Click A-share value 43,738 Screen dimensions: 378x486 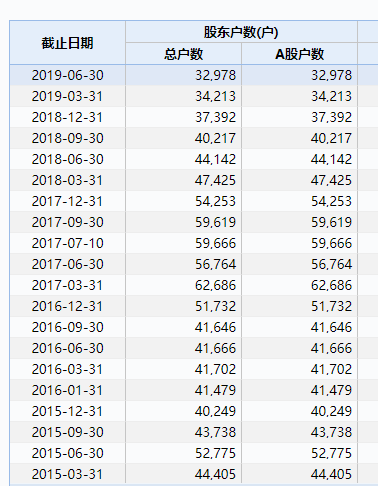point(331,432)
